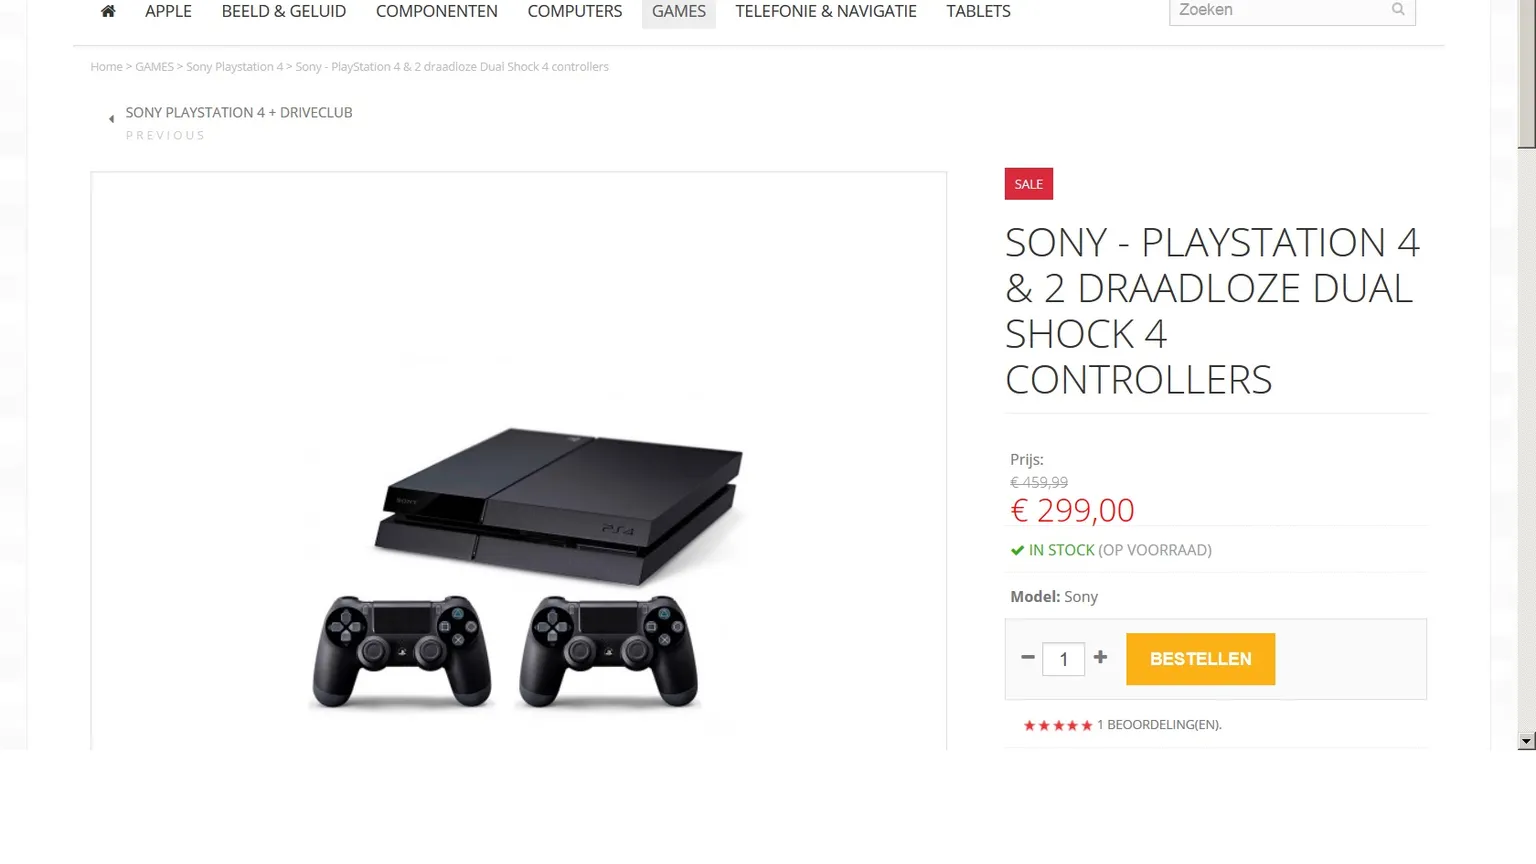
Task: Click the orange BESTELLEN button
Action: pyautogui.click(x=1200, y=659)
